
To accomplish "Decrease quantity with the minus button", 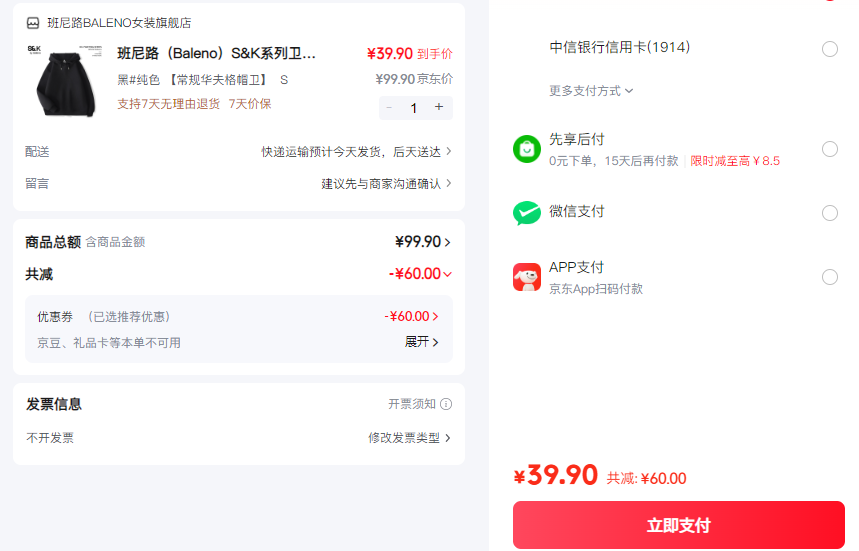I will (x=389, y=107).
